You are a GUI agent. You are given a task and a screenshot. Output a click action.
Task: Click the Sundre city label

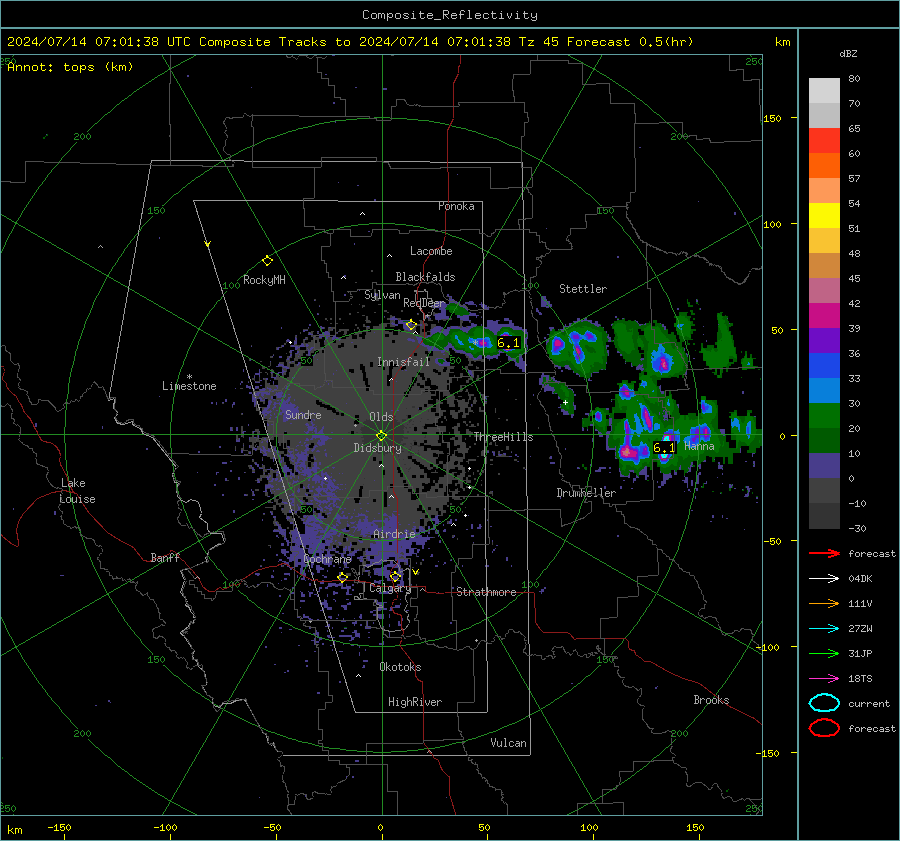pyautogui.click(x=303, y=414)
